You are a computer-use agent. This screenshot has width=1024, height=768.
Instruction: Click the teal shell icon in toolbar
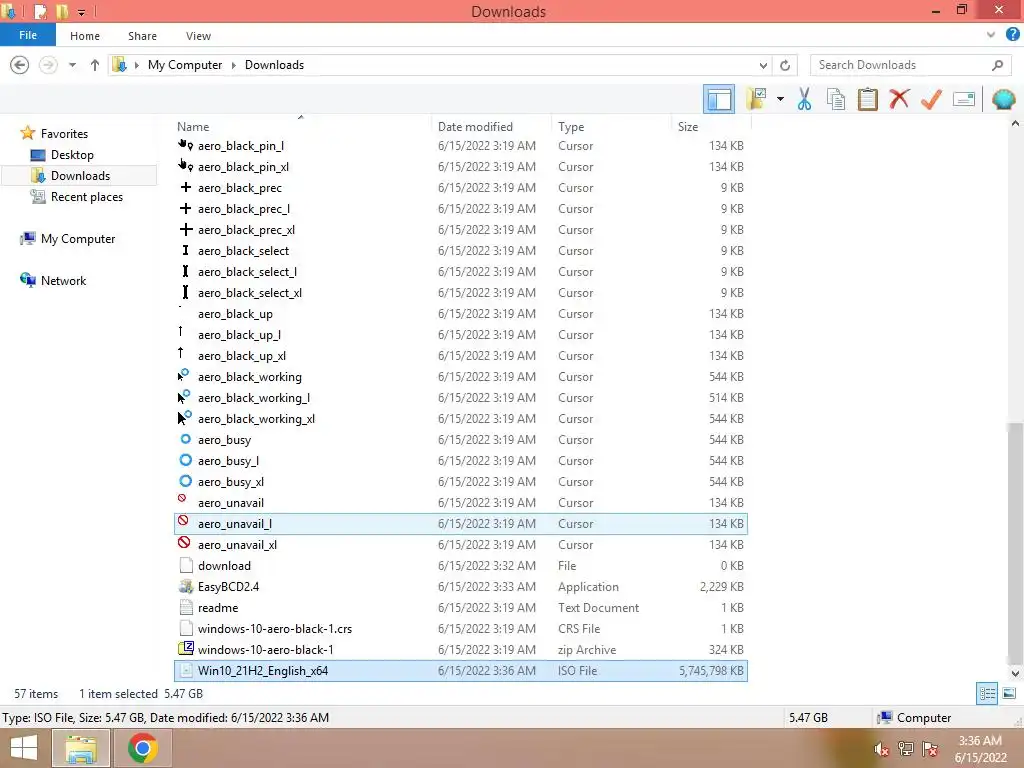1004,99
